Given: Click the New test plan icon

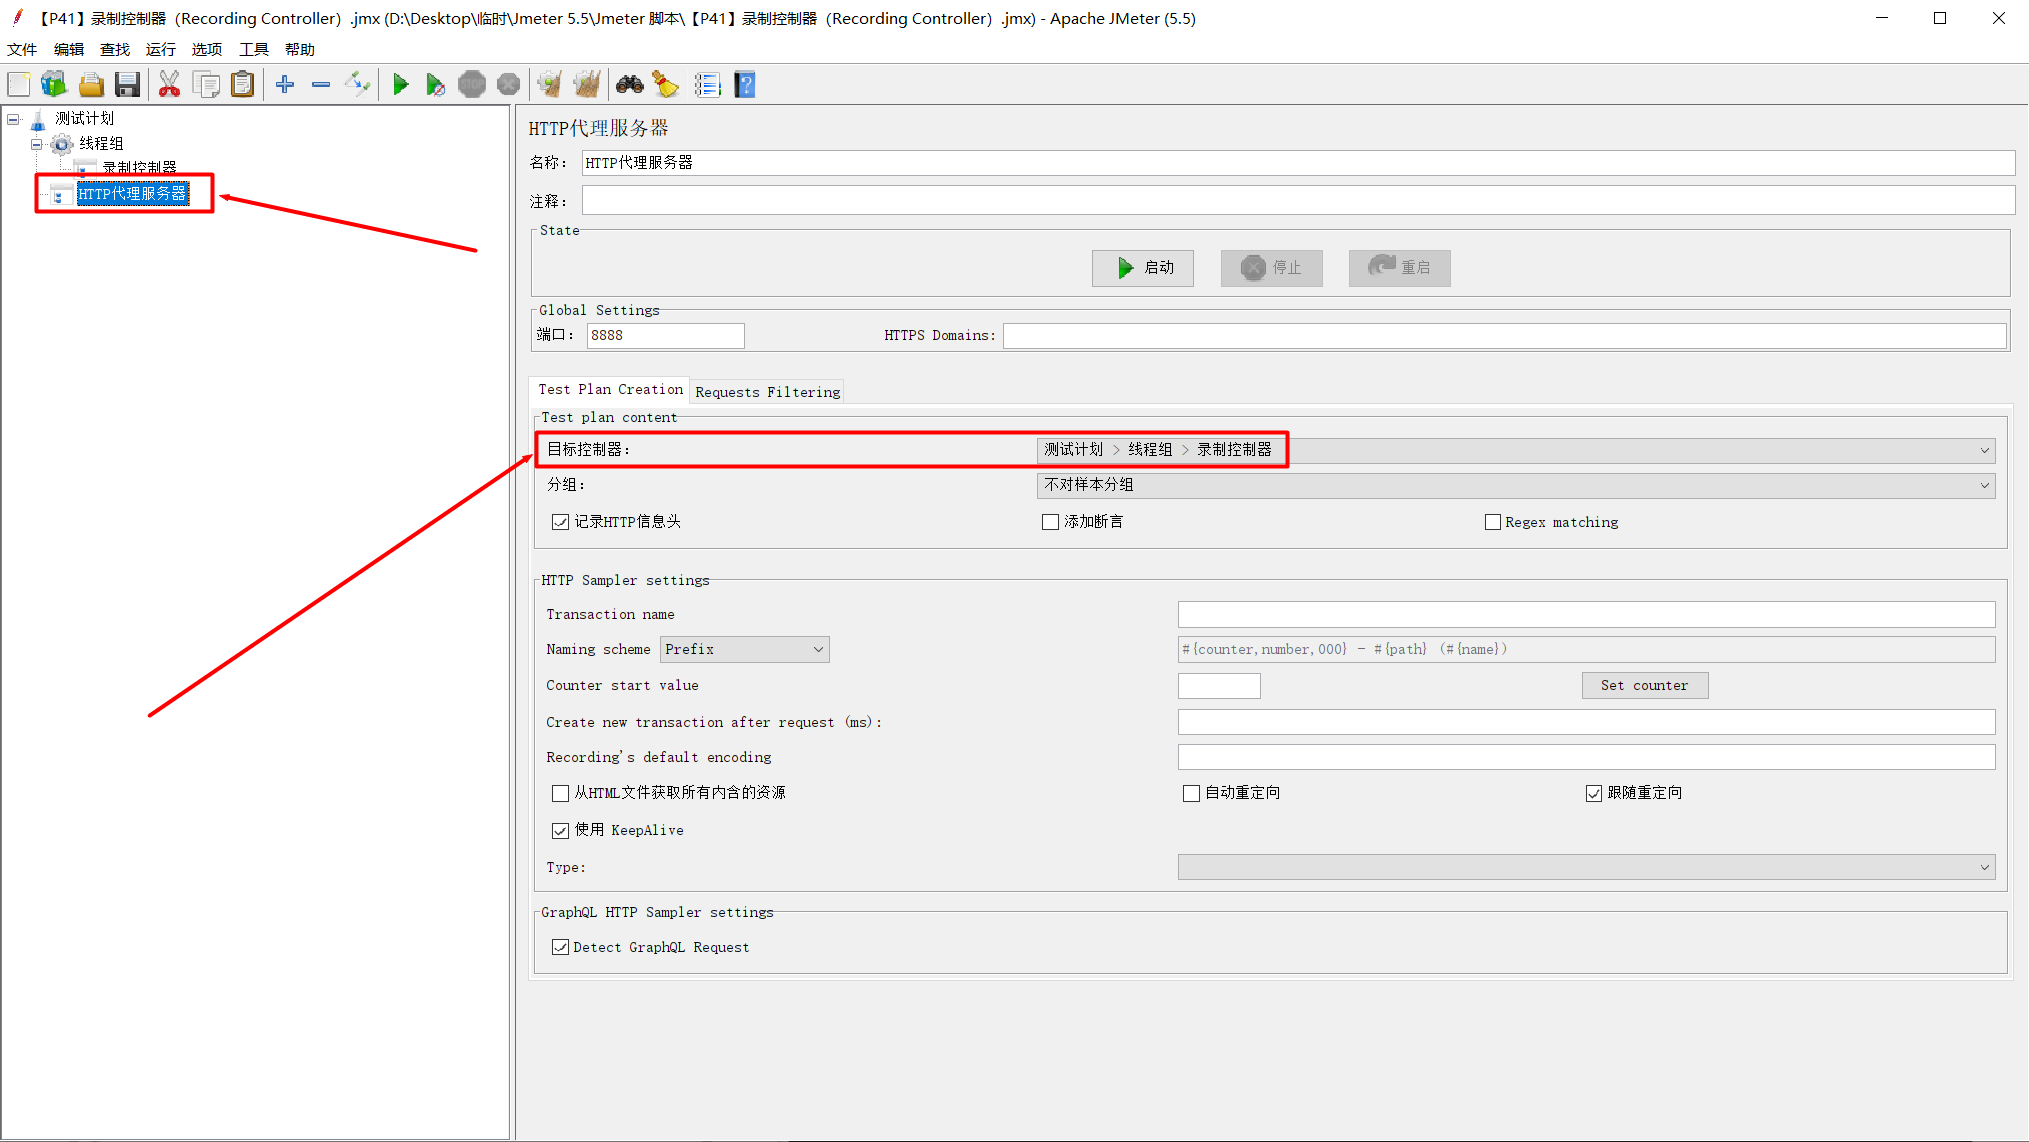Looking at the screenshot, I should [18, 85].
